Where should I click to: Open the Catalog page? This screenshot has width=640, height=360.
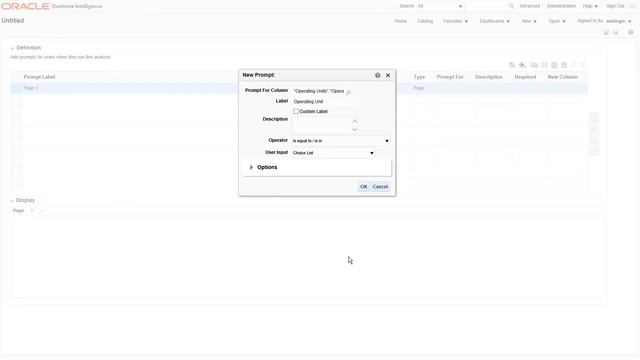pos(425,21)
